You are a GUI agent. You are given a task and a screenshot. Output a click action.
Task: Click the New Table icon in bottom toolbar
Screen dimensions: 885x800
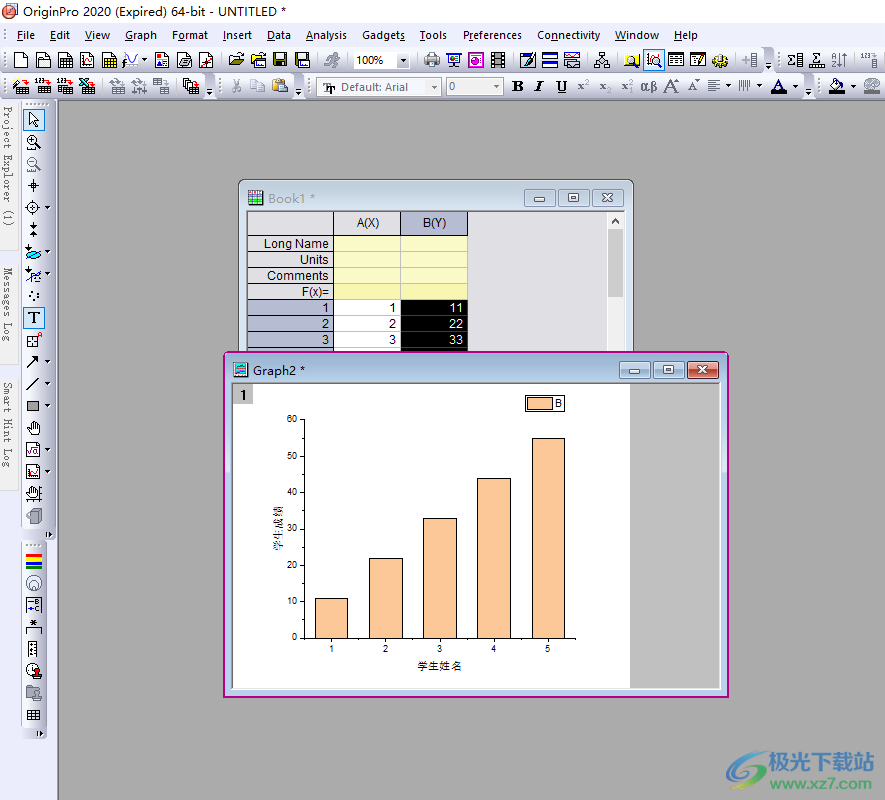(34, 715)
